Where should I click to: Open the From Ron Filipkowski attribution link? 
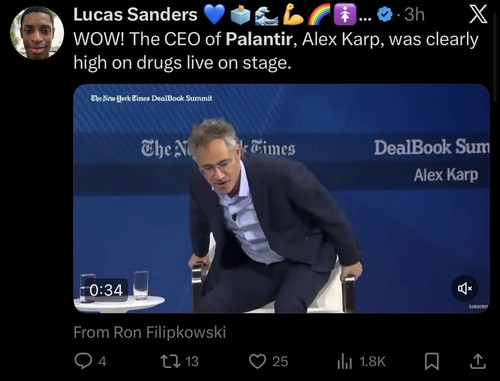coord(150,332)
